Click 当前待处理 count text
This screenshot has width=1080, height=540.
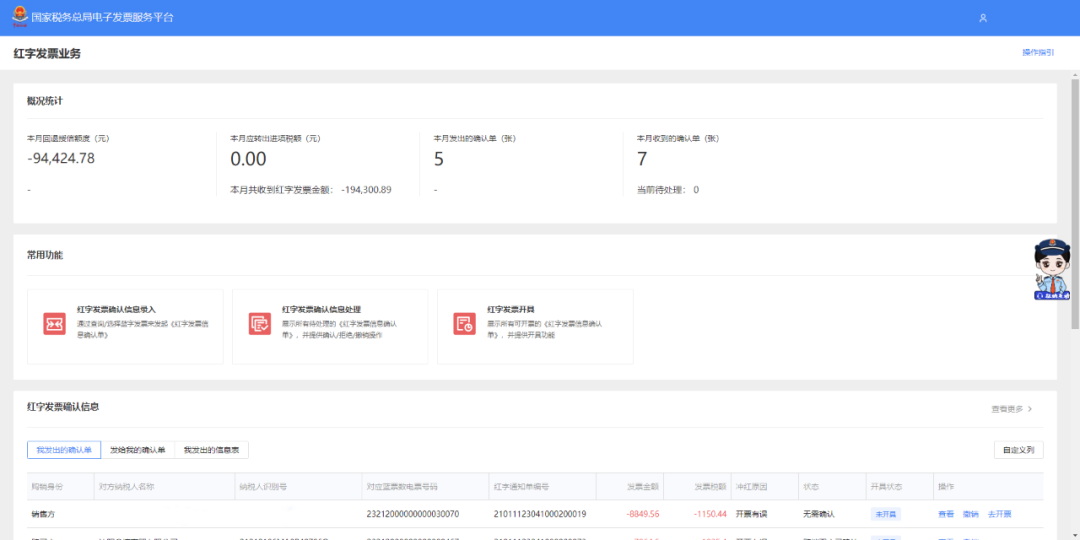668,189
